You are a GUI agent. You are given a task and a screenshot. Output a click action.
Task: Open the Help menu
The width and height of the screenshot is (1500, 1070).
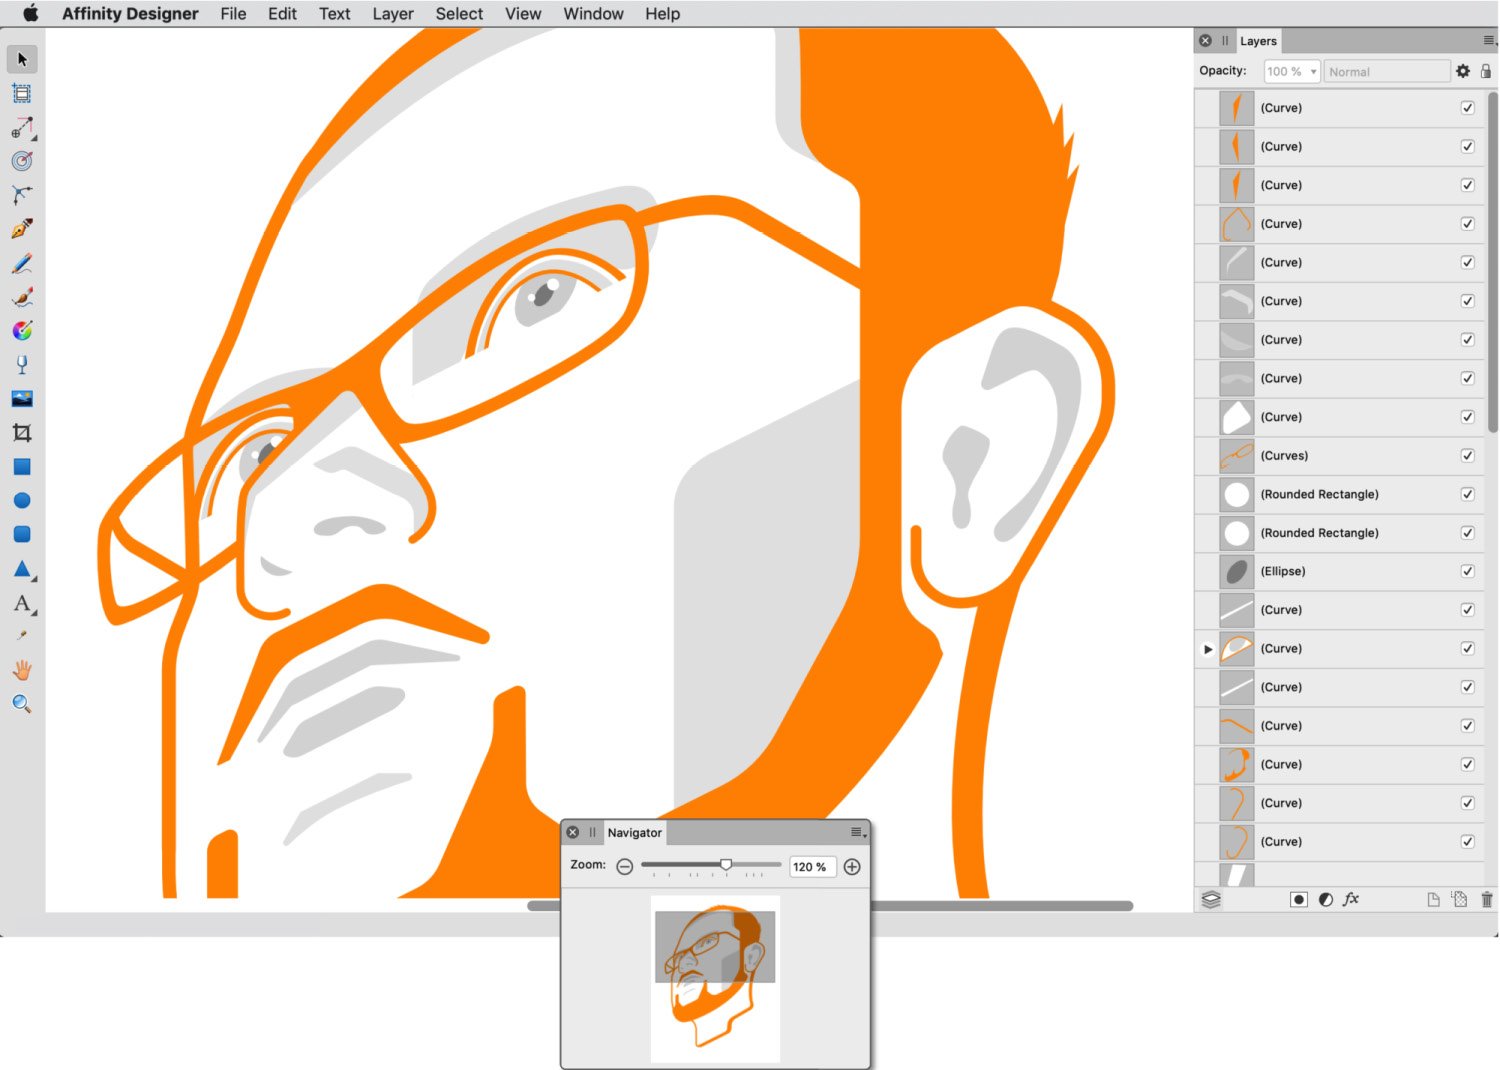coord(662,14)
